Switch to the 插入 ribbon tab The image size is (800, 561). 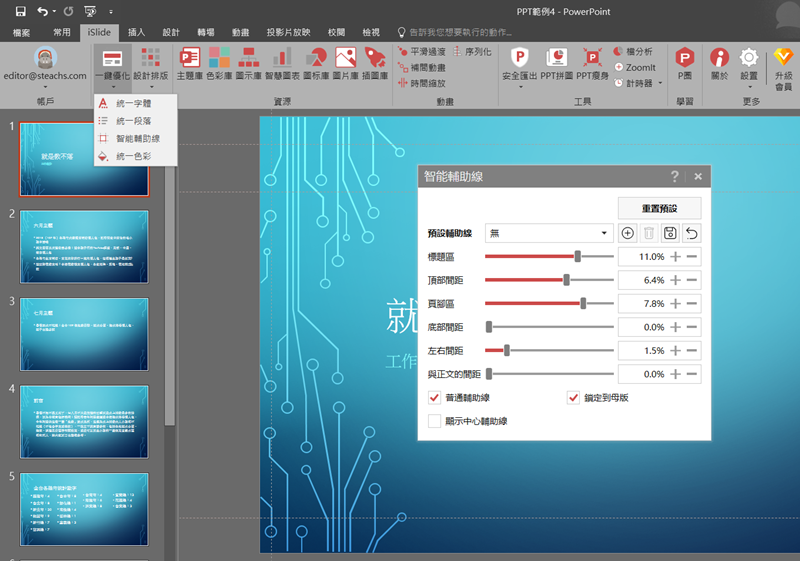pos(137,33)
